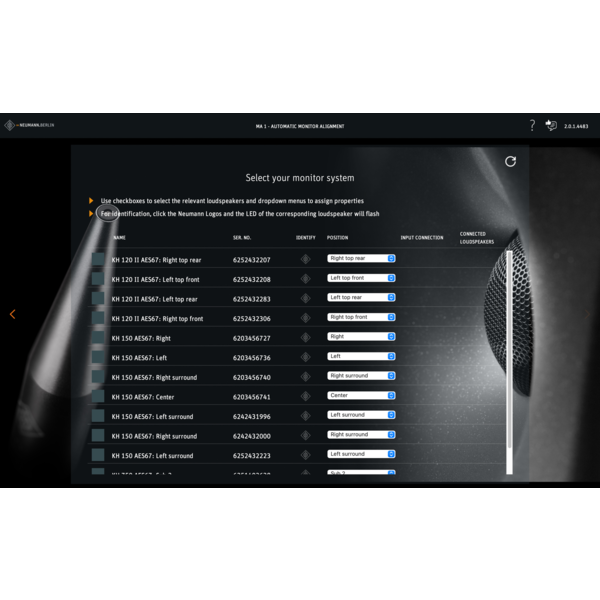This screenshot has width=600, height=600.
Task: Tick checkbox for KH 150 AES67: Center
Action: tap(98, 396)
